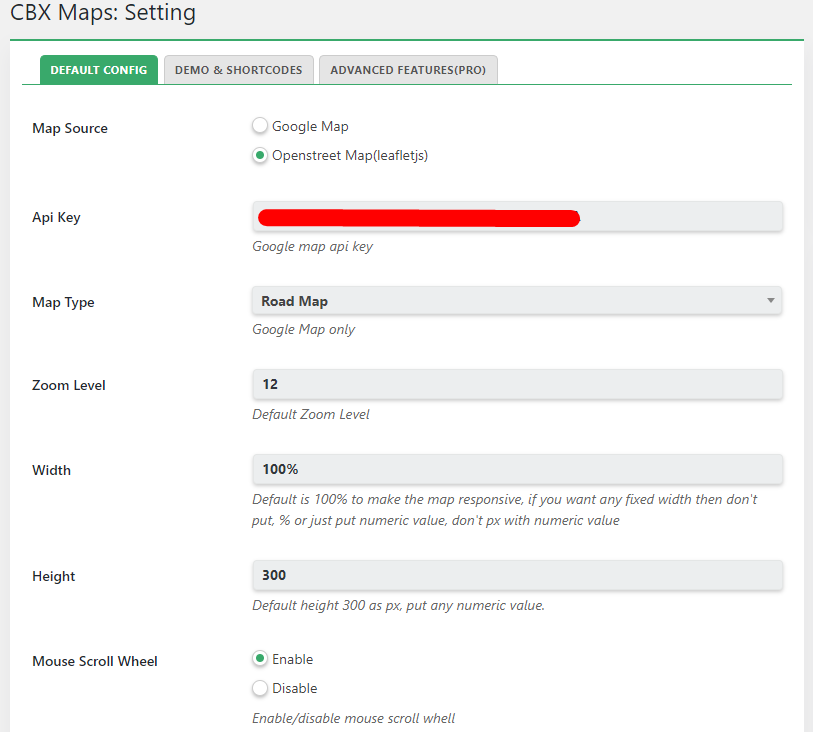Select the Google Map radio option

(x=260, y=126)
